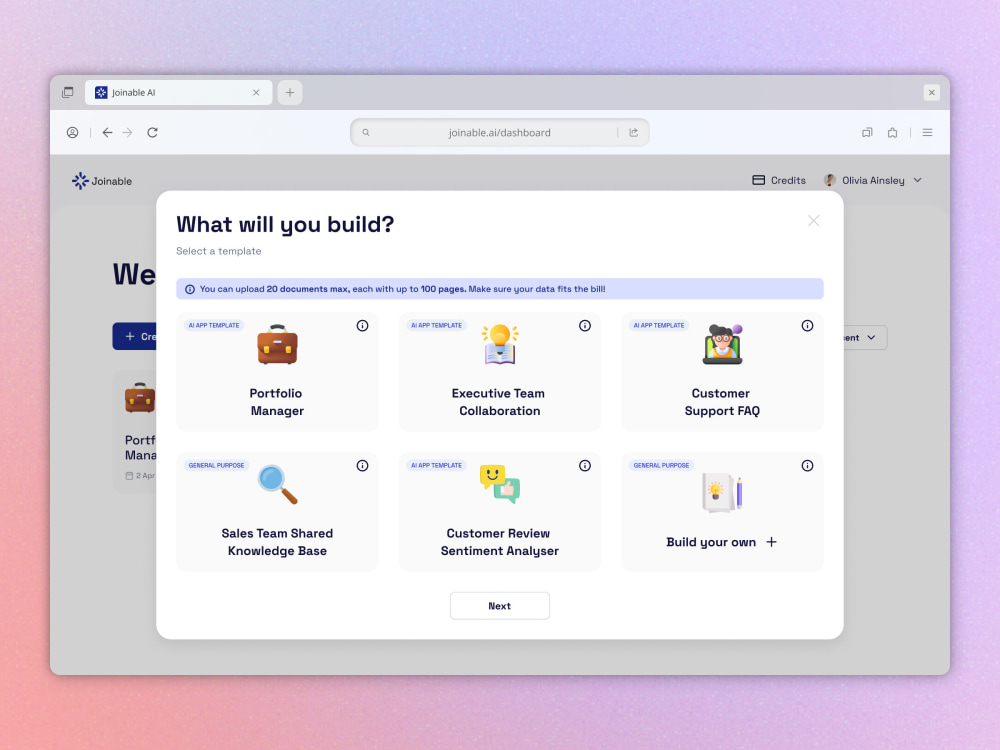Show info for the Portfolio Manager template
This screenshot has width=1000, height=750.
point(362,326)
